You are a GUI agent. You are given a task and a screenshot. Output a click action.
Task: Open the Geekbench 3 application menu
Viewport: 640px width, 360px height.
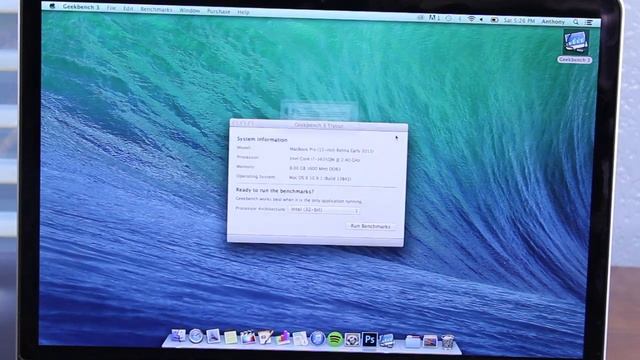click(81, 7)
